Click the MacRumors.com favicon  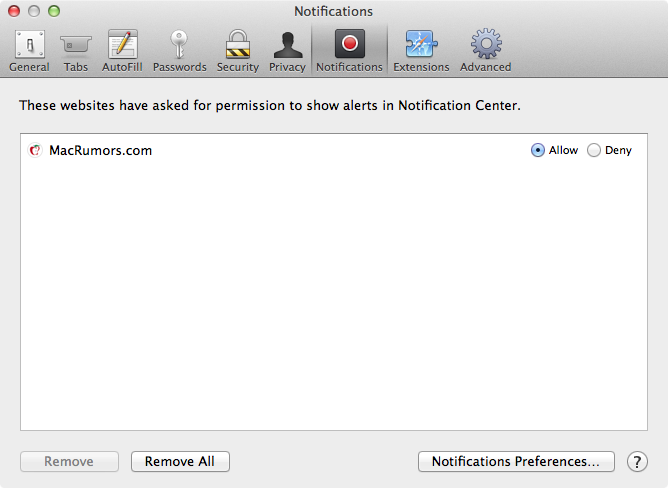pyautogui.click(x=35, y=150)
